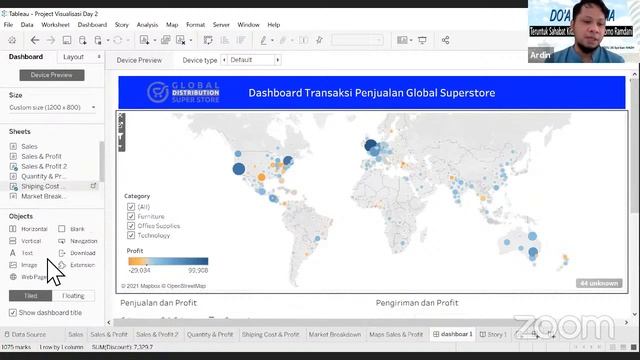Click the Fix Axes pin icon
Image resolution: width=640 pixels, height=360 pixels.
click(x=319, y=40)
